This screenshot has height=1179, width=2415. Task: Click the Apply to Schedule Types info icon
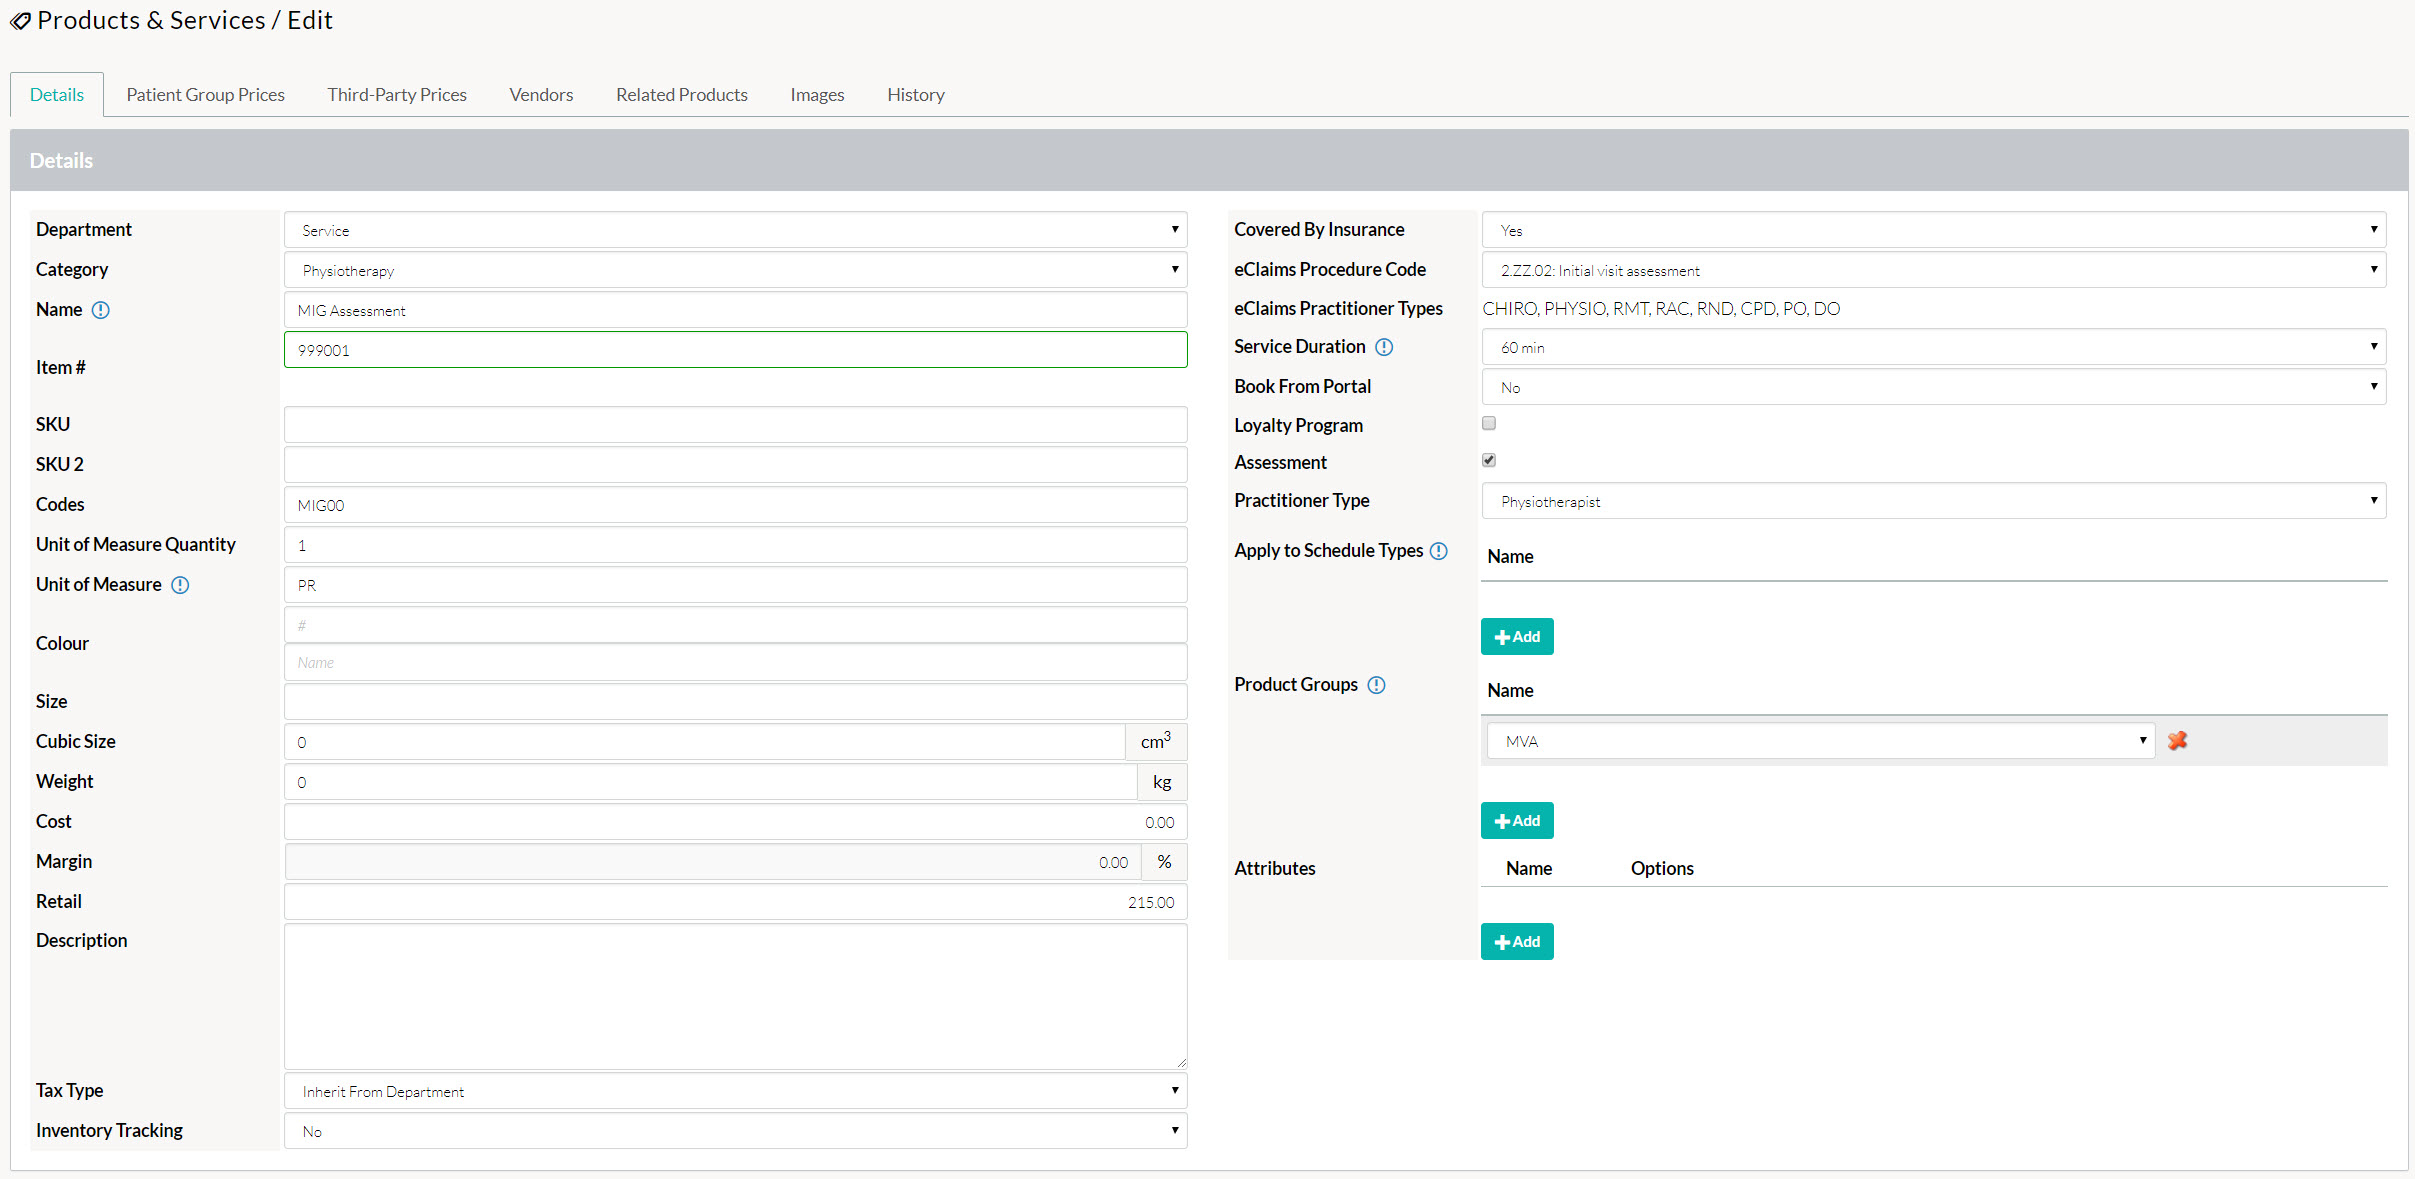click(1439, 551)
